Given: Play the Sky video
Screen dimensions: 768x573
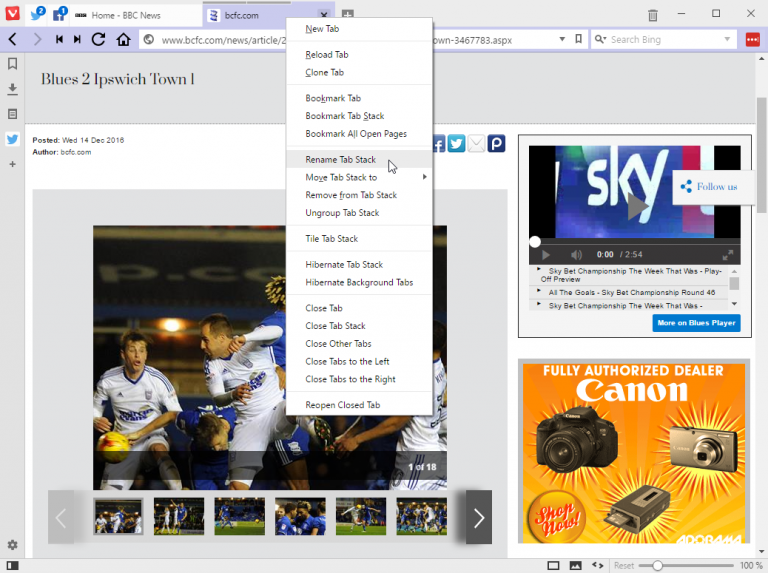Looking at the screenshot, I should pyautogui.click(x=637, y=206).
